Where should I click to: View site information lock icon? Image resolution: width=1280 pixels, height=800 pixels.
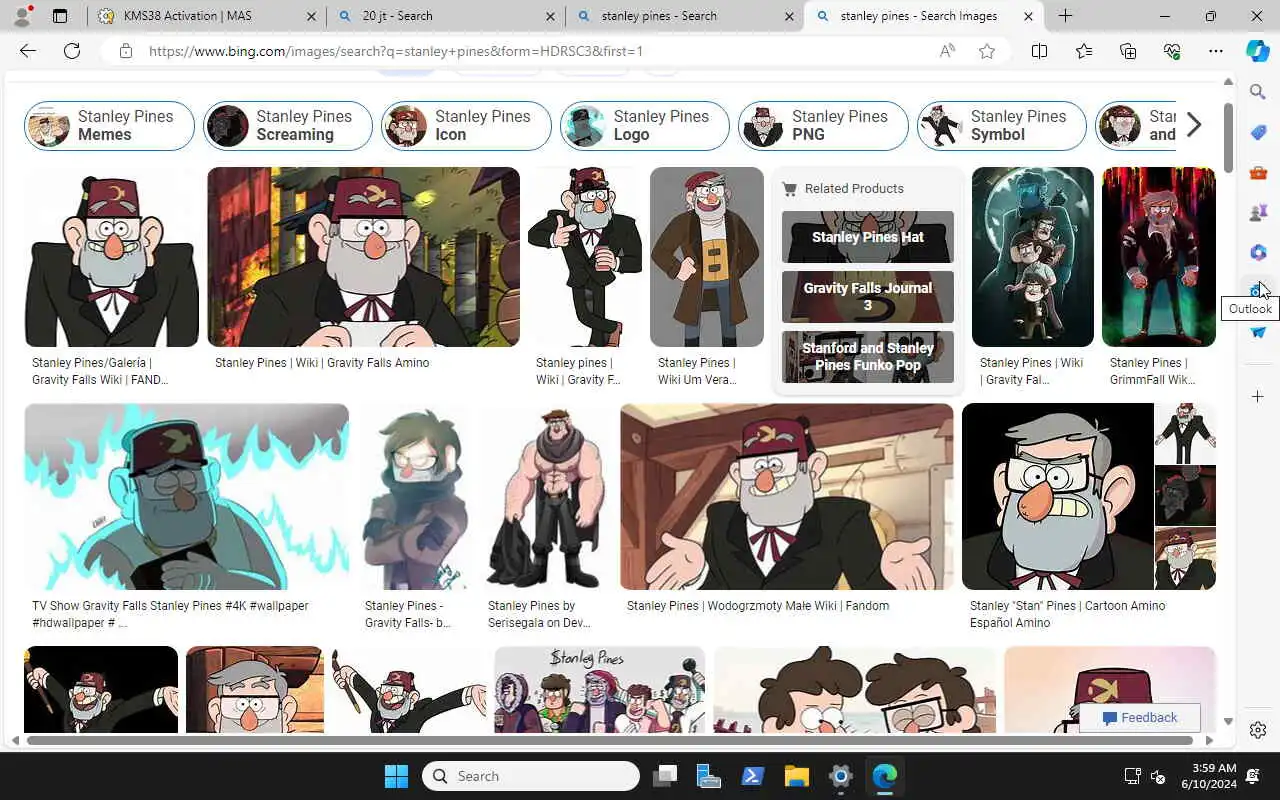pyautogui.click(x=125, y=51)
